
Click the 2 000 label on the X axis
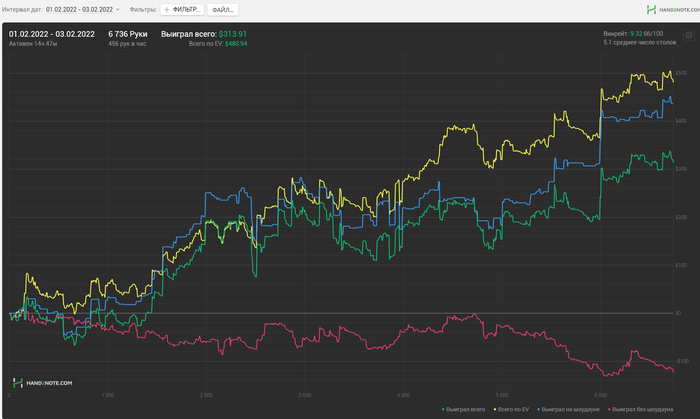(206, 395)
